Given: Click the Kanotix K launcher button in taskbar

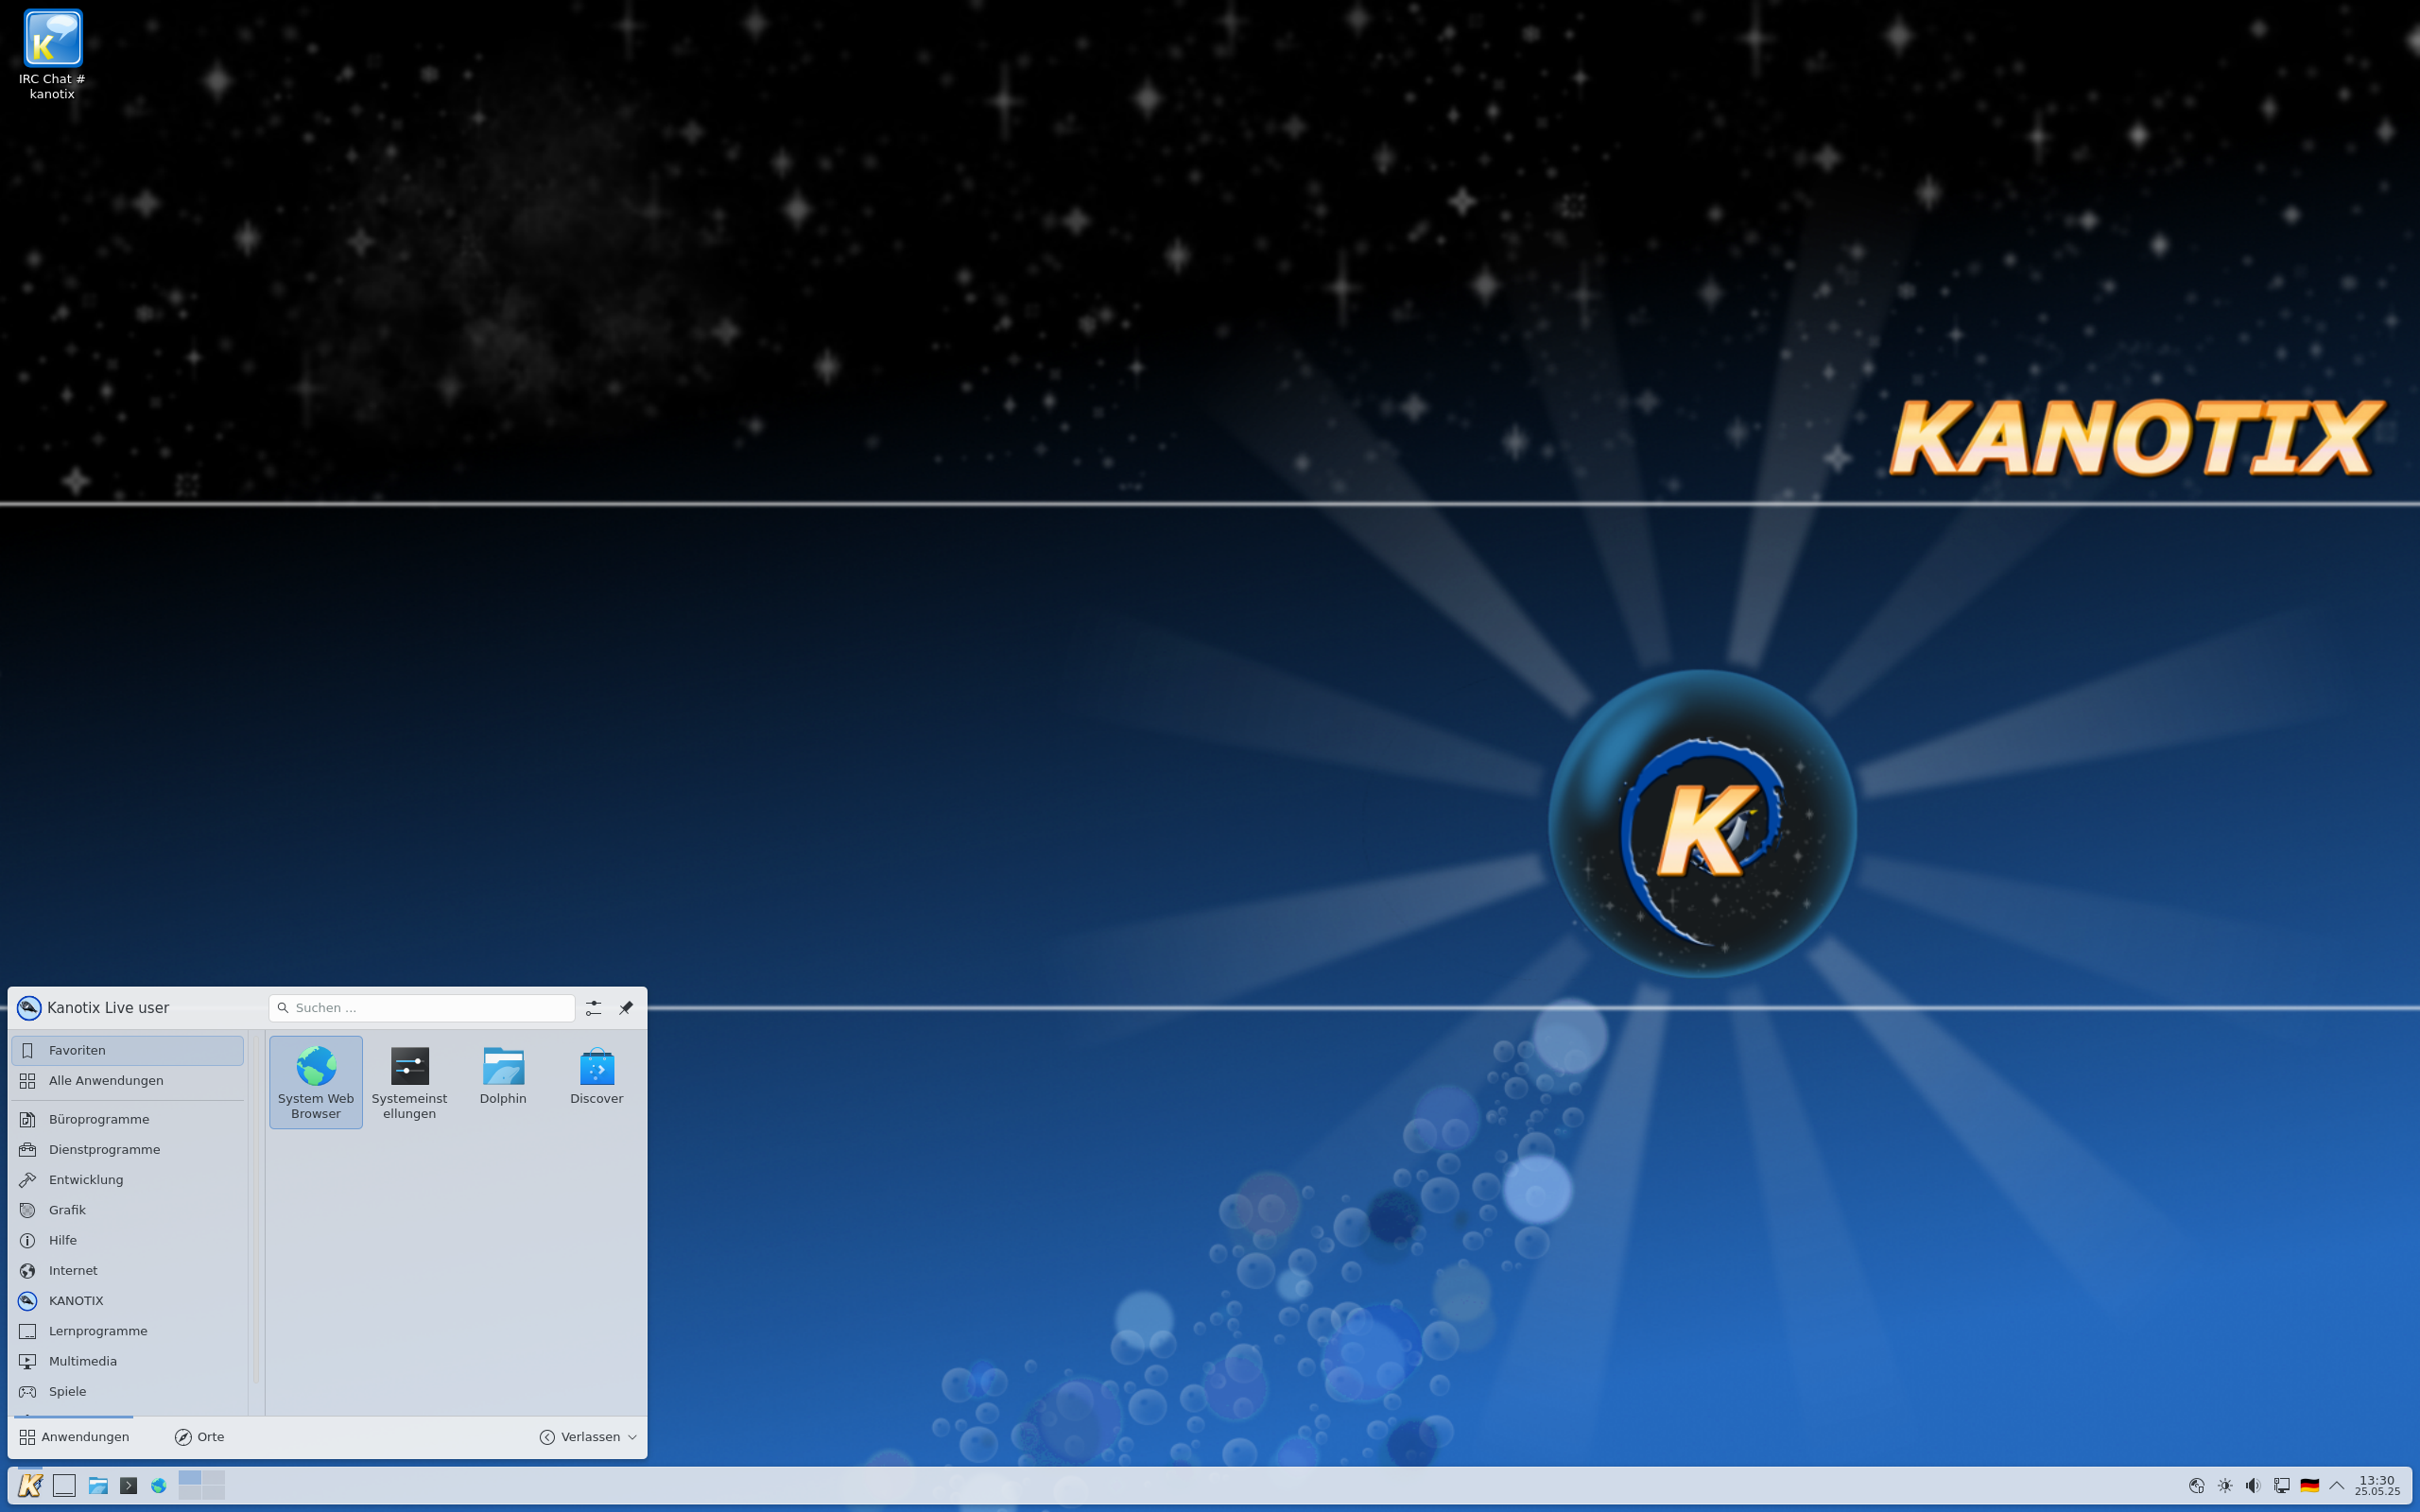Looking at the screenshot, I should point(30,1485).
